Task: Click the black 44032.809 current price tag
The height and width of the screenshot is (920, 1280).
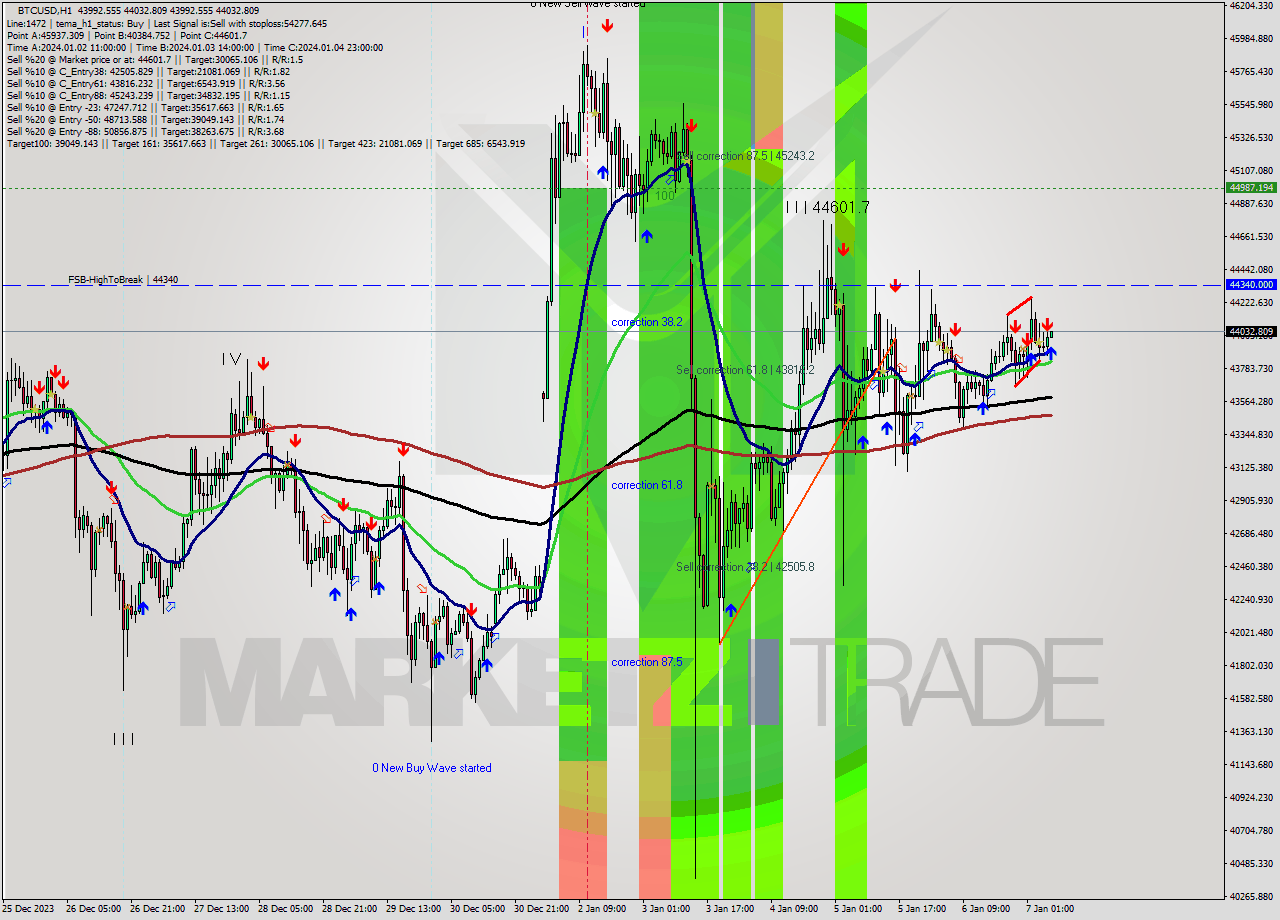Action: point(1250,331)
